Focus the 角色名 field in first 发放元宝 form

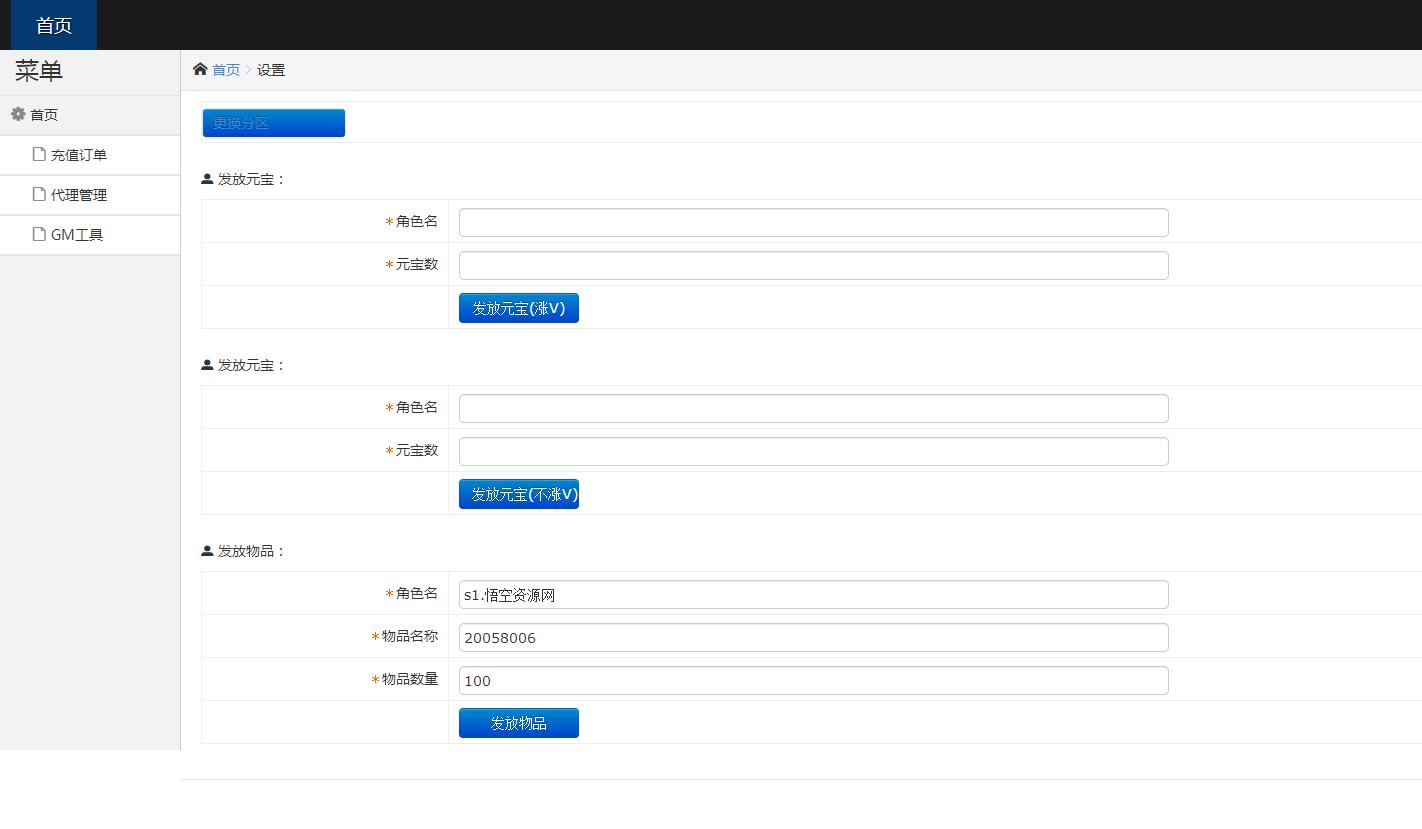coord(813,222)
